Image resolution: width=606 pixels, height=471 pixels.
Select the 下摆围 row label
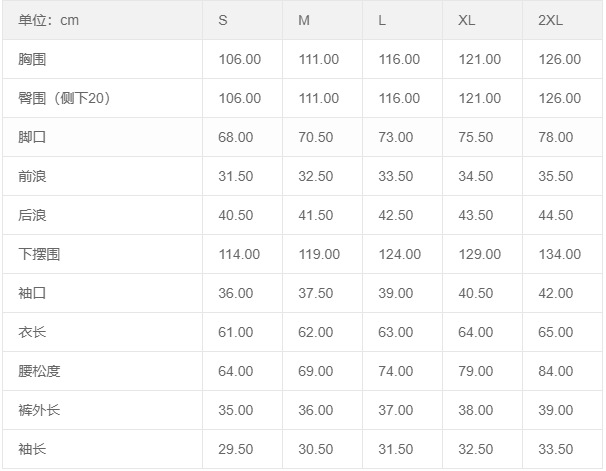coord(39,254)
